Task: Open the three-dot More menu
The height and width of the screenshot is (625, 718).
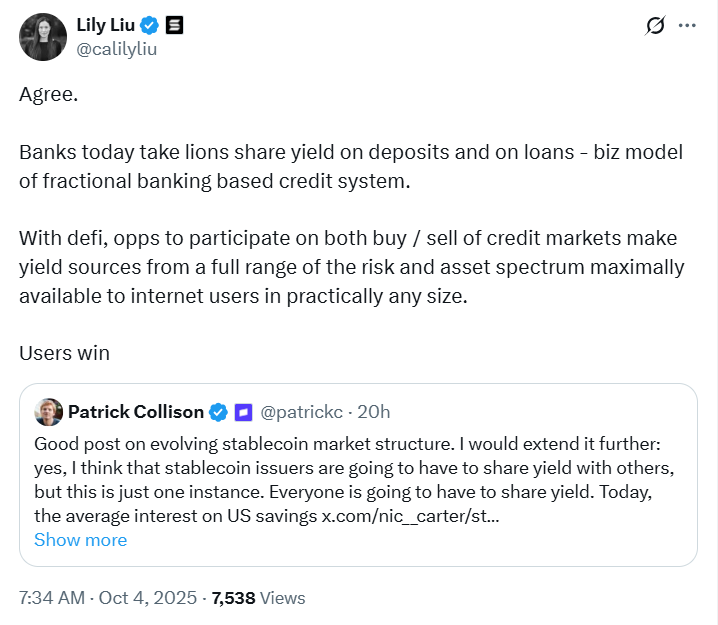Action: (x=687, y=26)
